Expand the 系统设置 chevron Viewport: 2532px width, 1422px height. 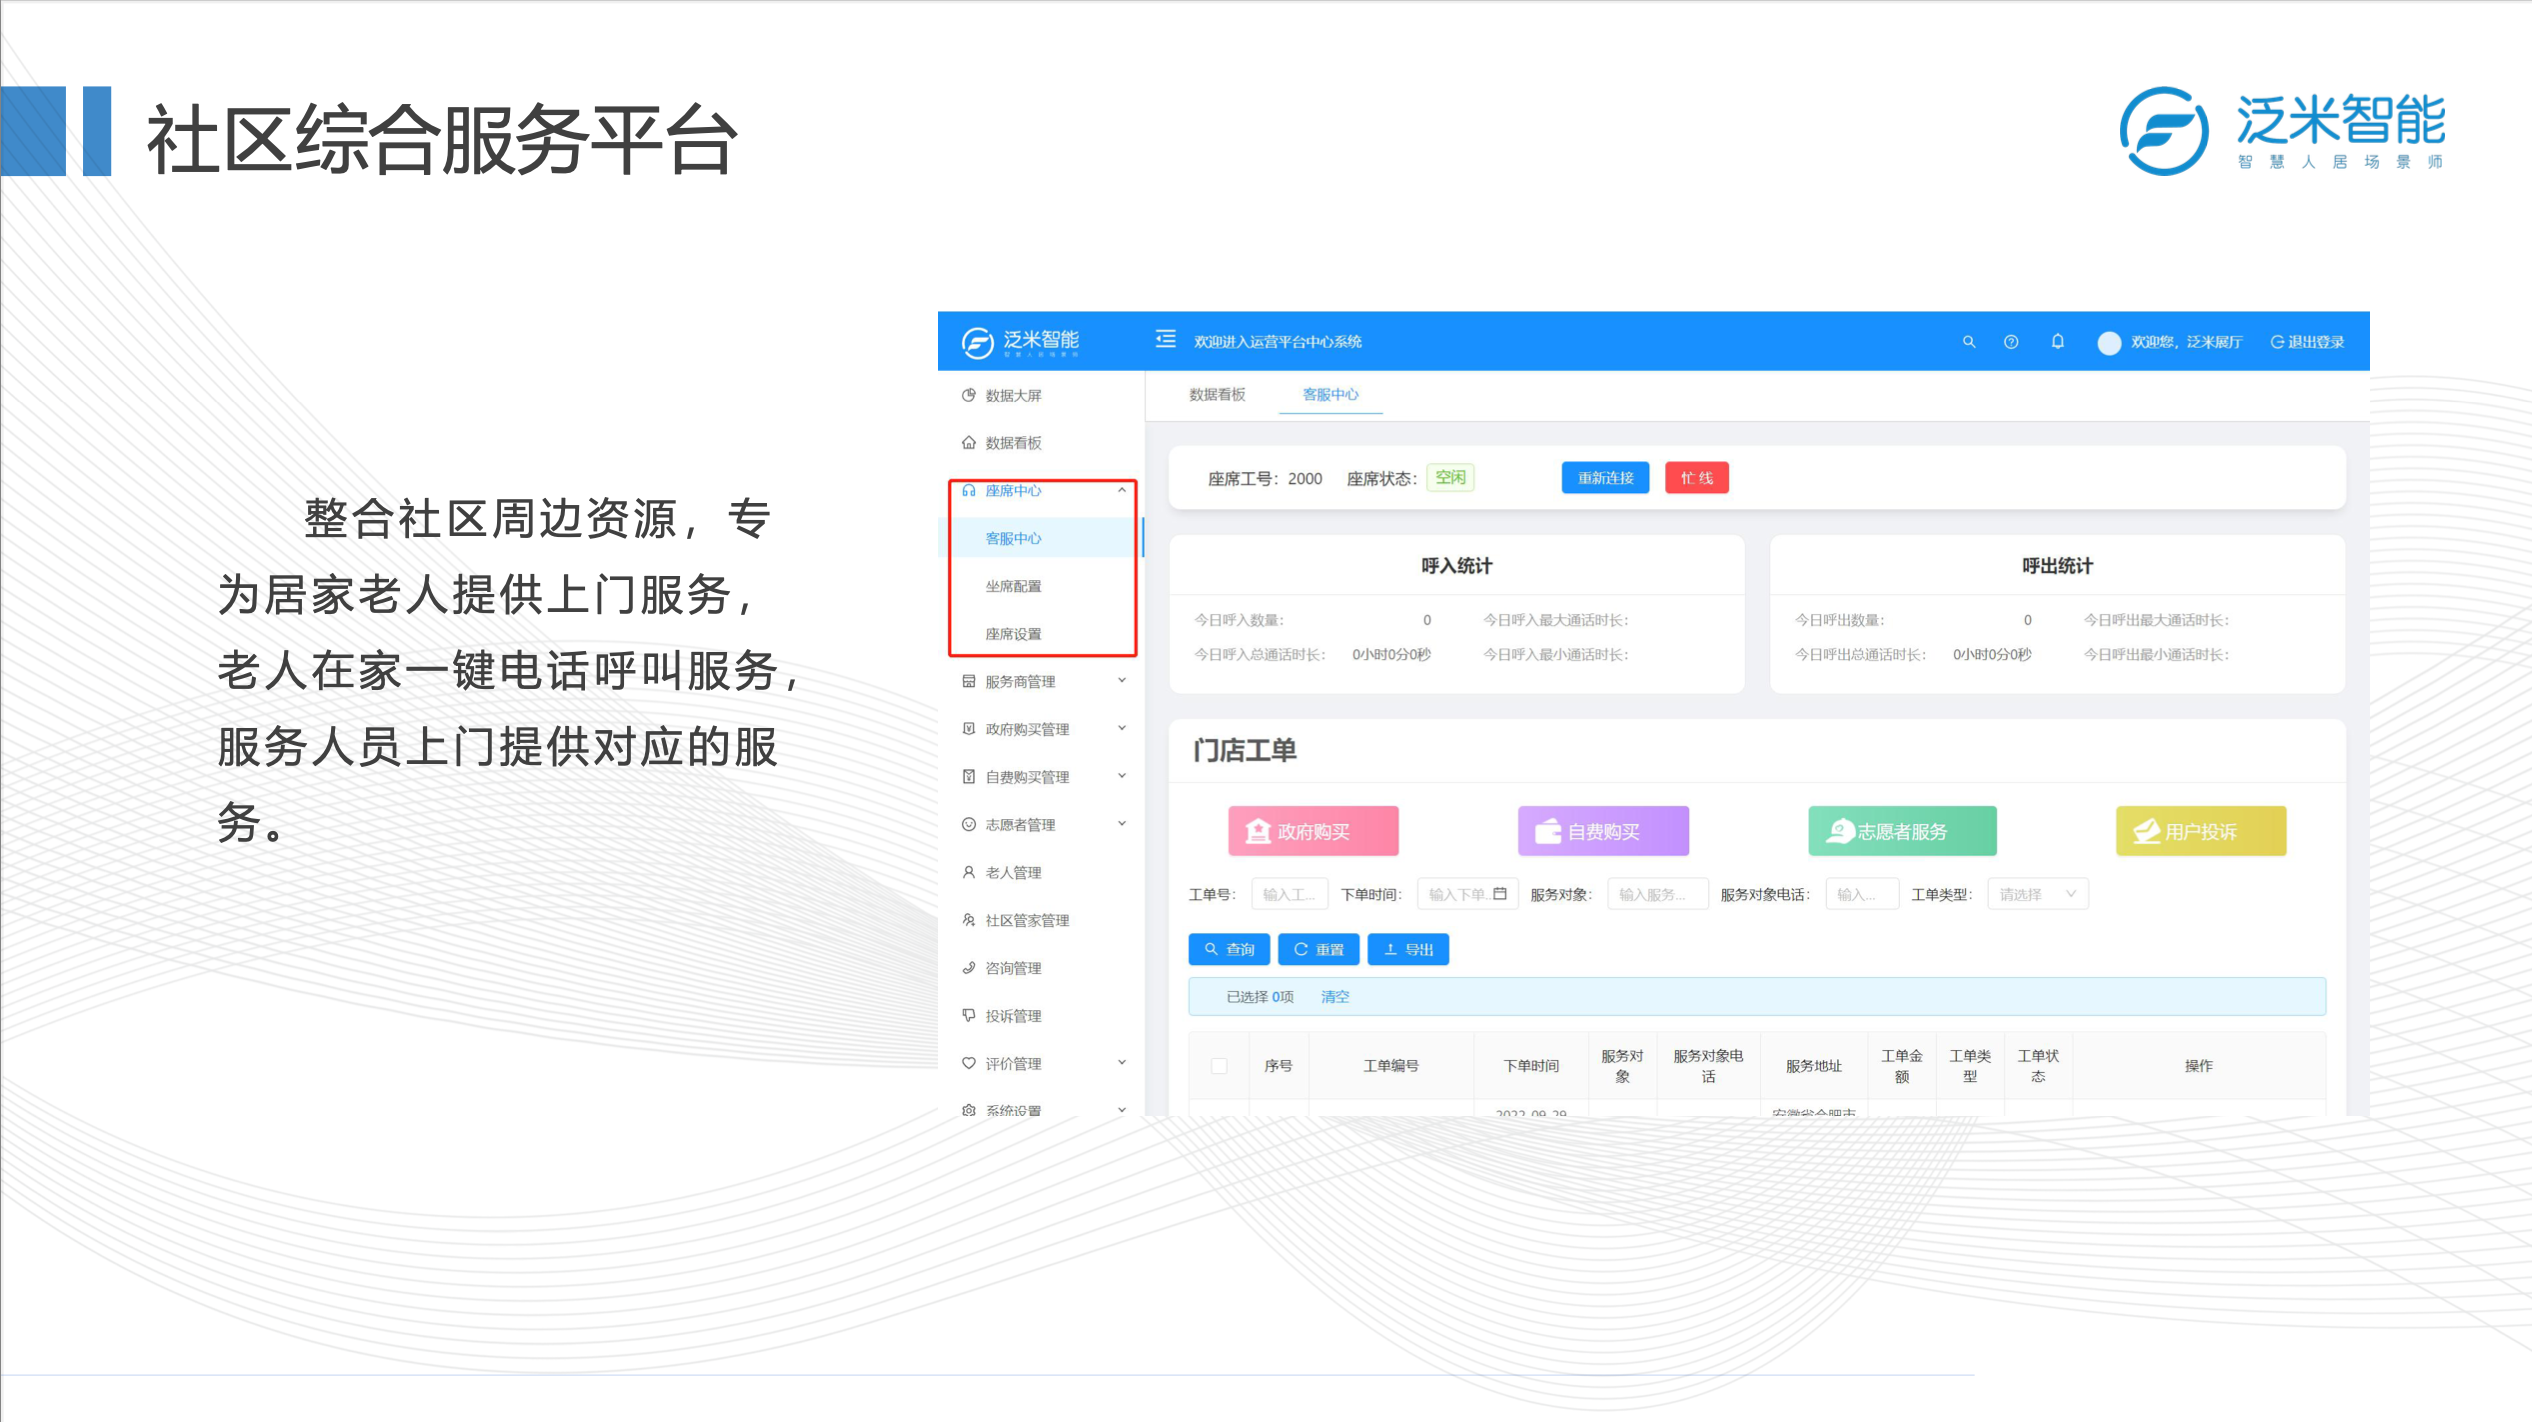(x=1122, y=1110)
